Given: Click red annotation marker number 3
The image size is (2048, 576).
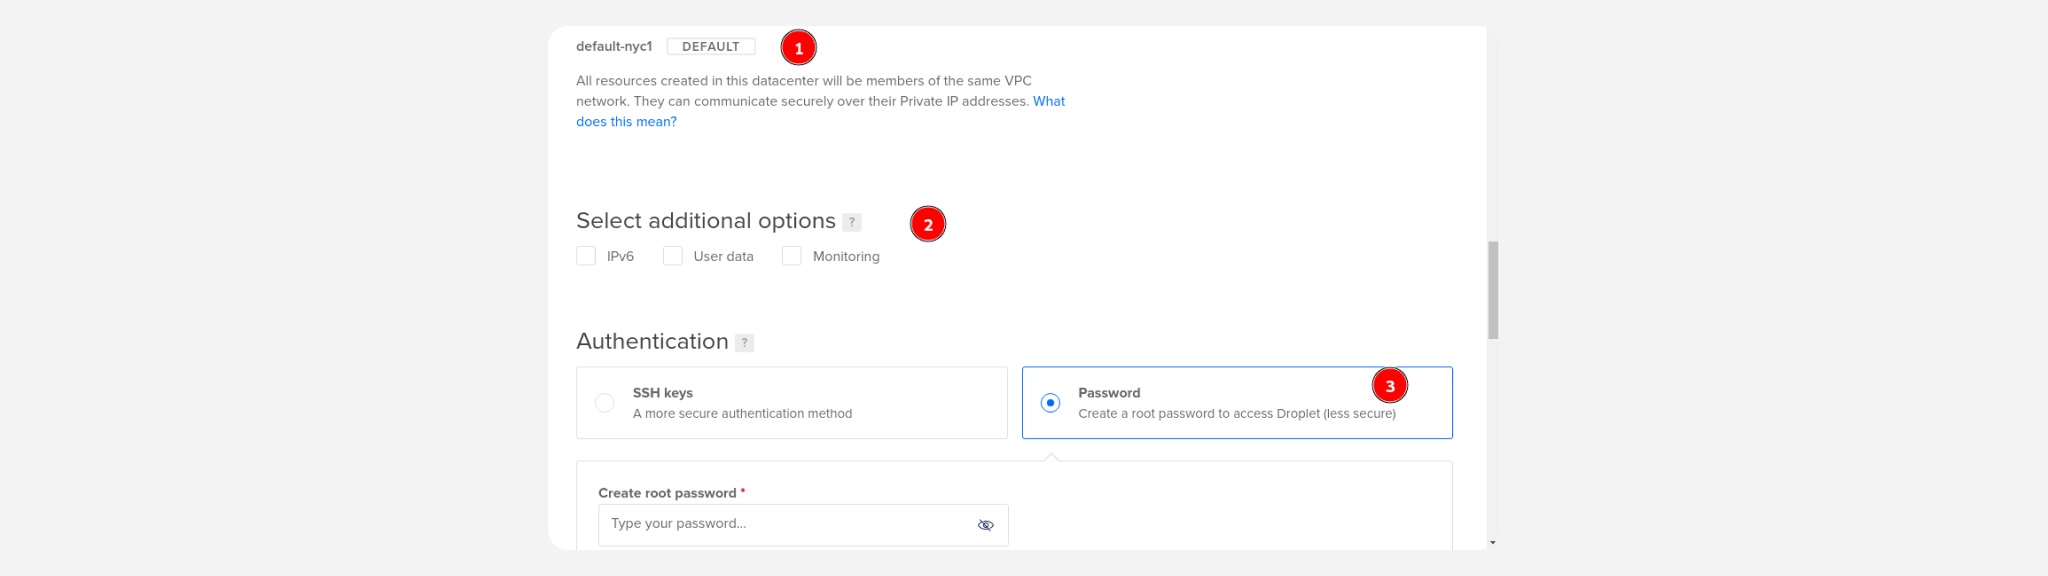Looking at the screenshot, I should (1390, 386).
